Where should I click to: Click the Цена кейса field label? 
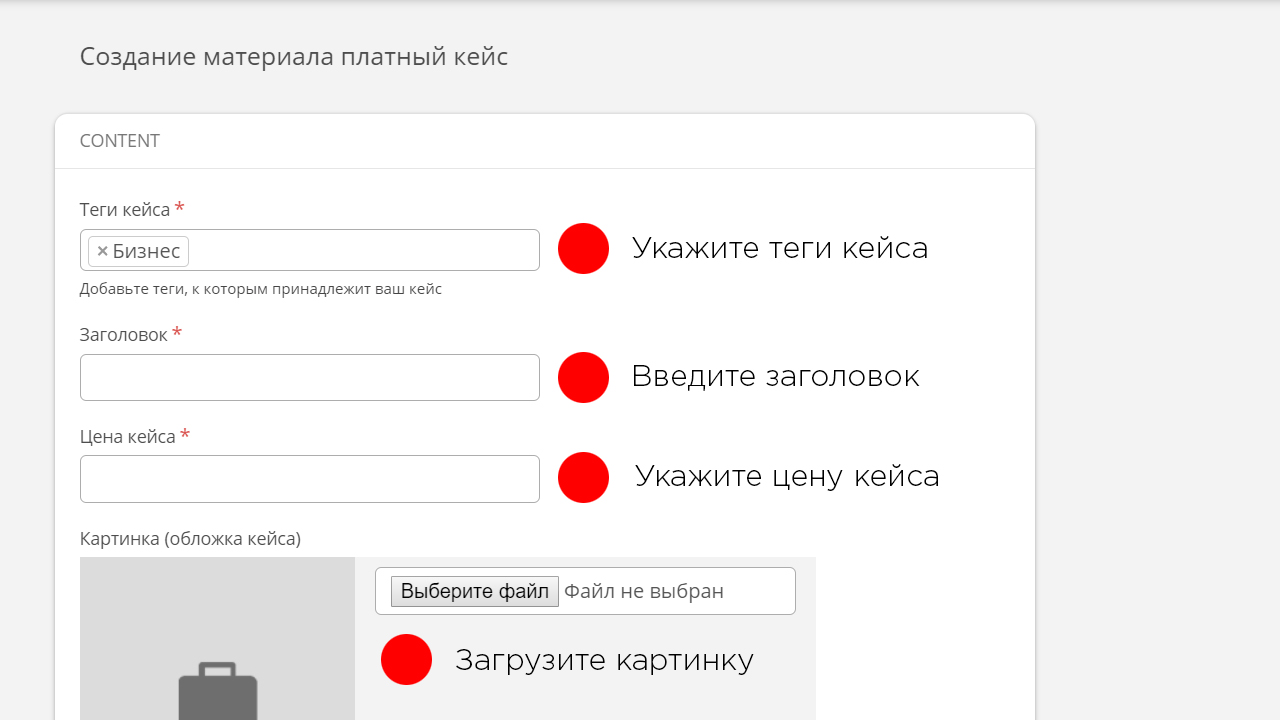[128, 437]
